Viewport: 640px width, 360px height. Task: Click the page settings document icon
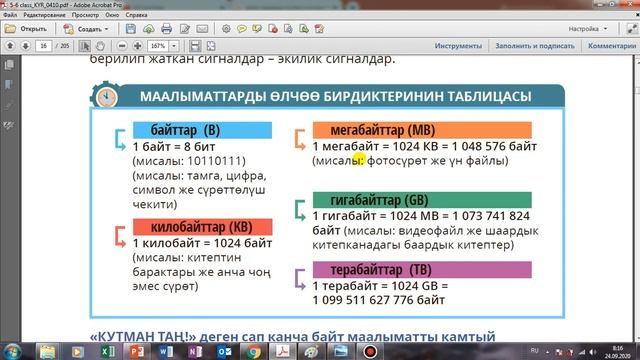[288, 29]
